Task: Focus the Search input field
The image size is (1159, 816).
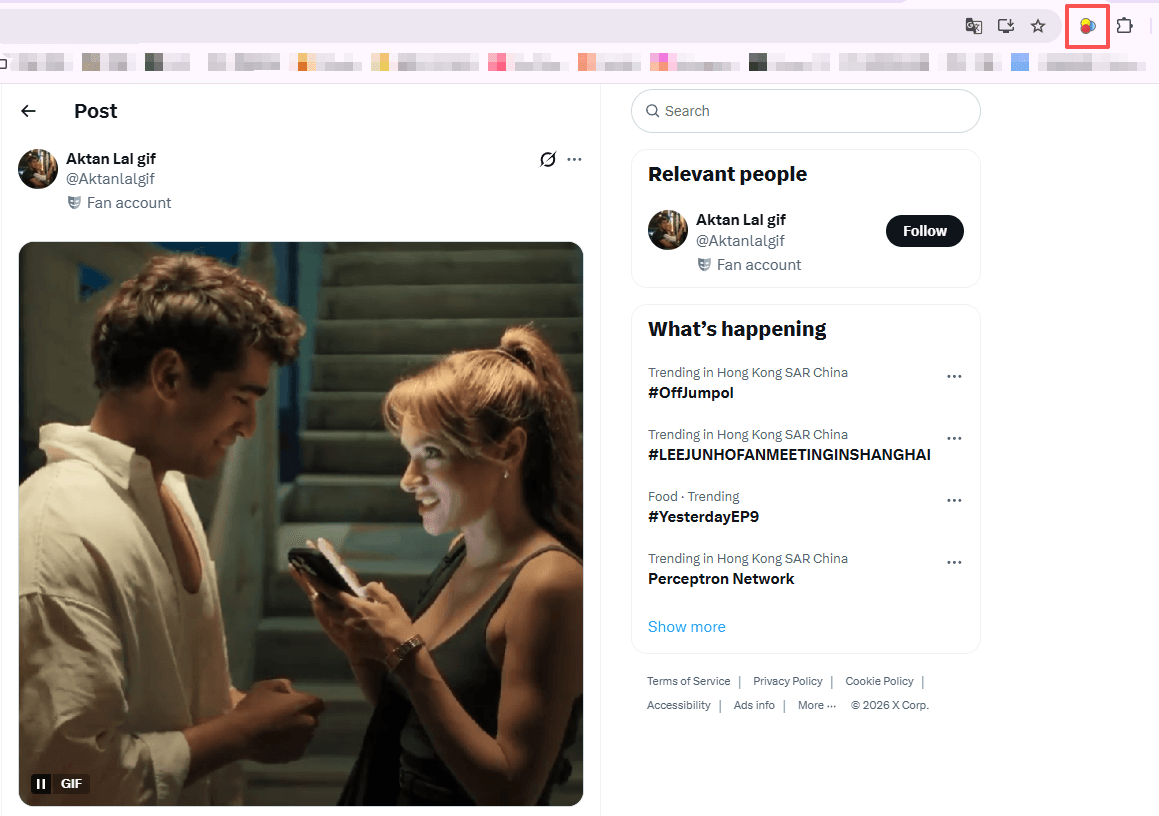Action: (815, 111)
